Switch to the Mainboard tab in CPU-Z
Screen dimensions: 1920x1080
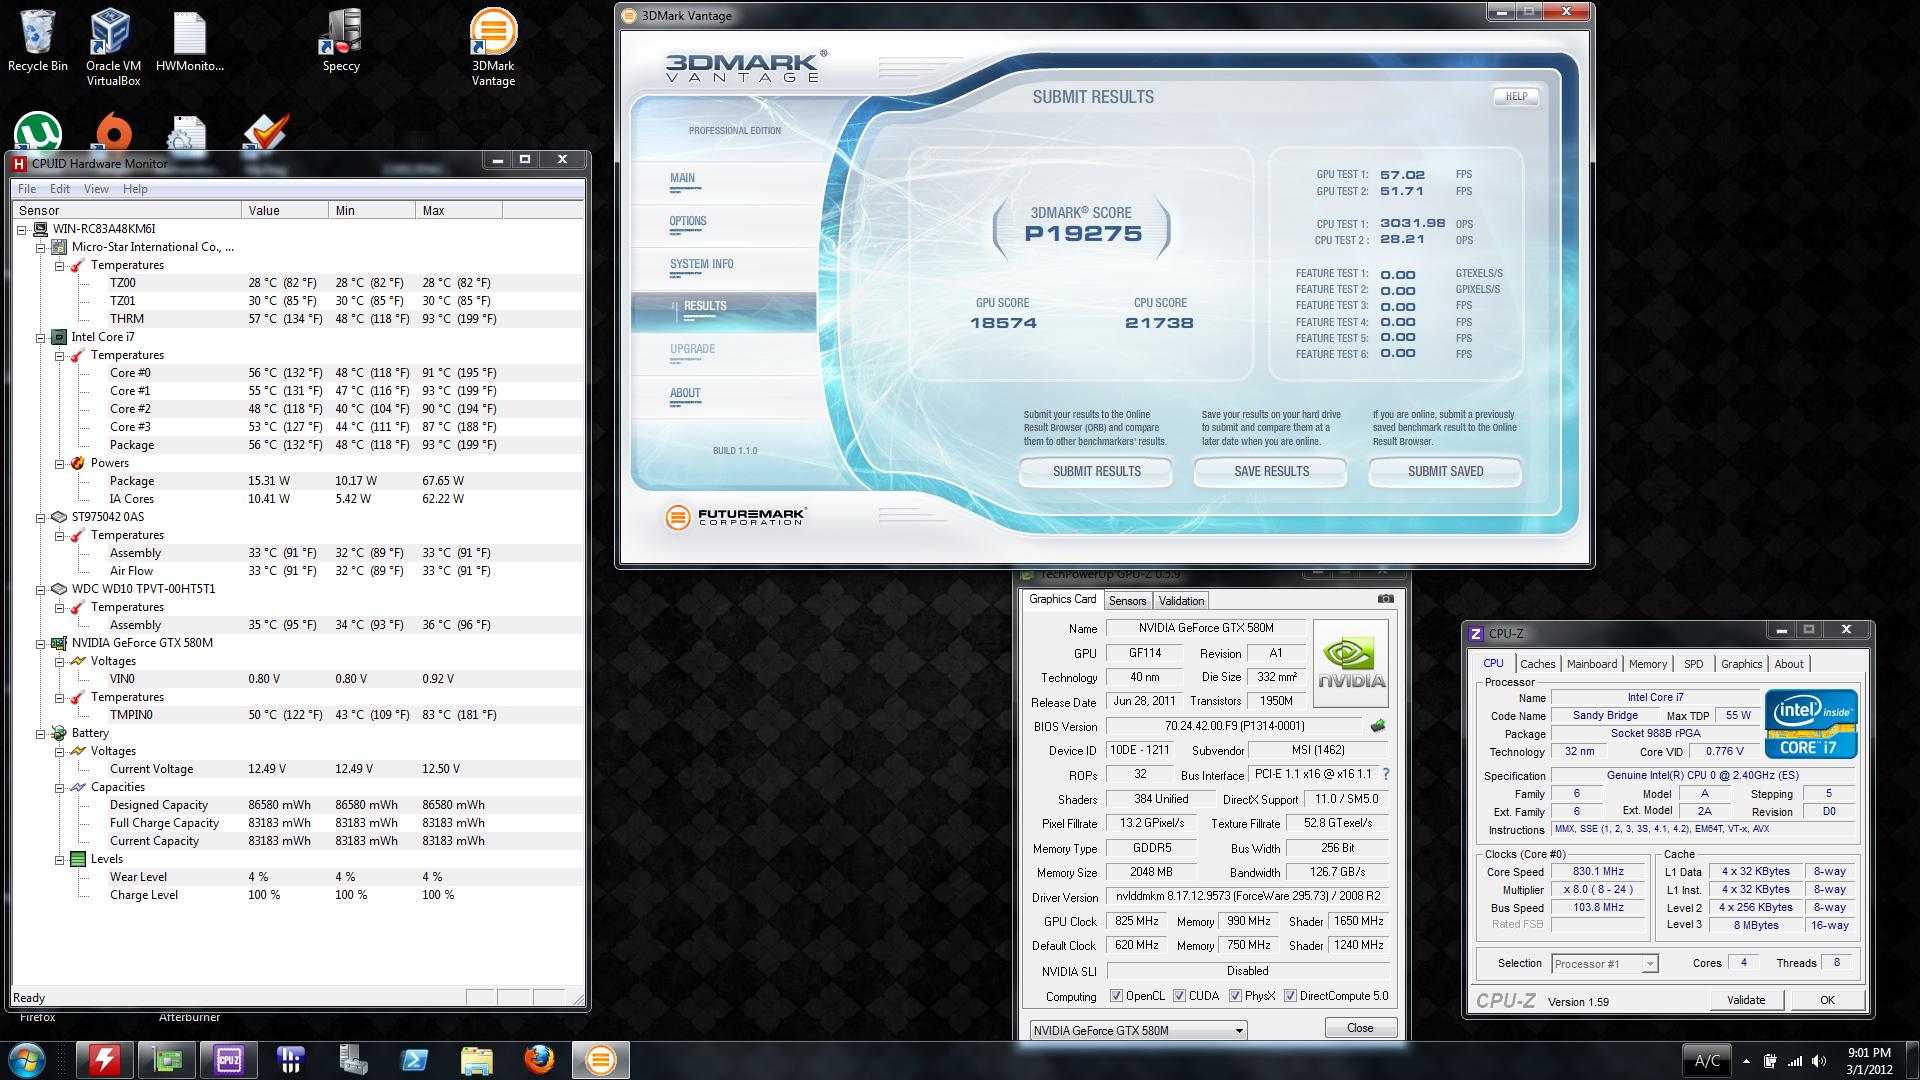click(1591, 664)
